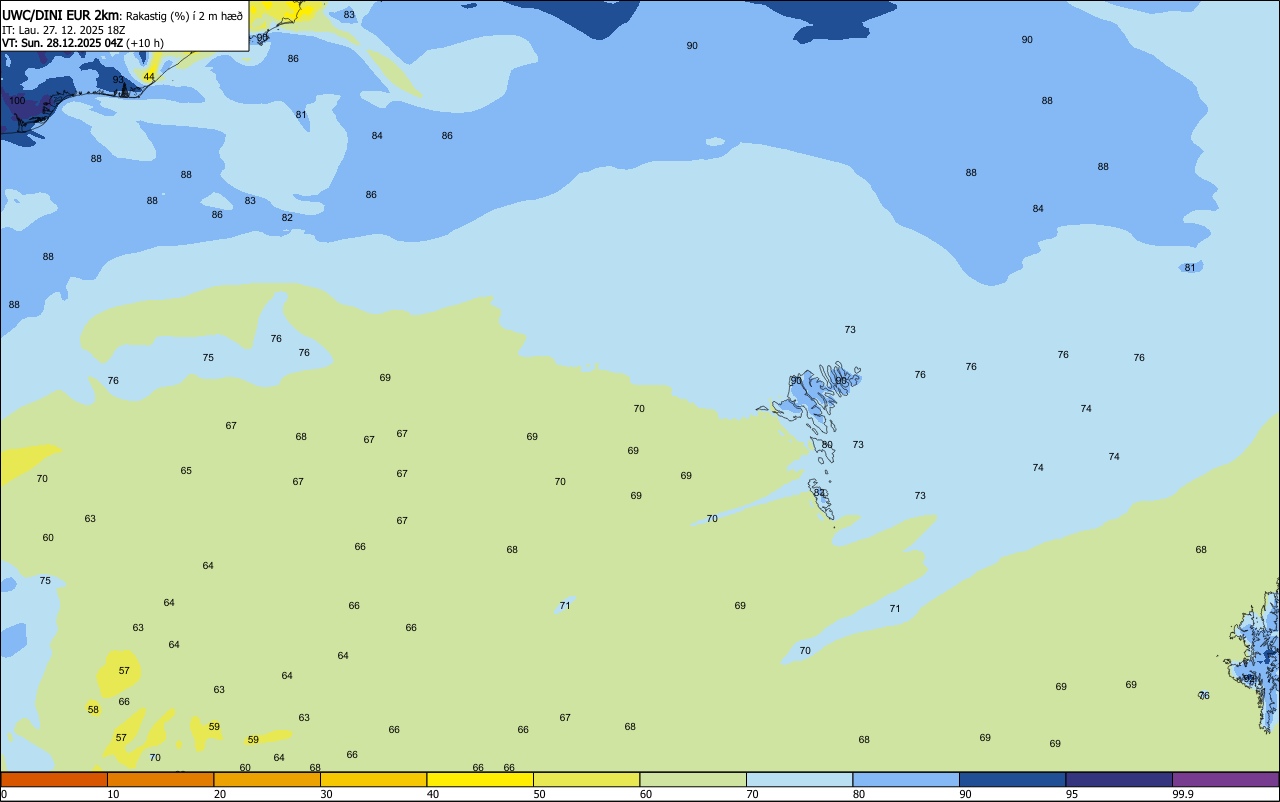
Task: Click the legend tick label '10'
Action: pyautogui.click(x=113, y=794)
